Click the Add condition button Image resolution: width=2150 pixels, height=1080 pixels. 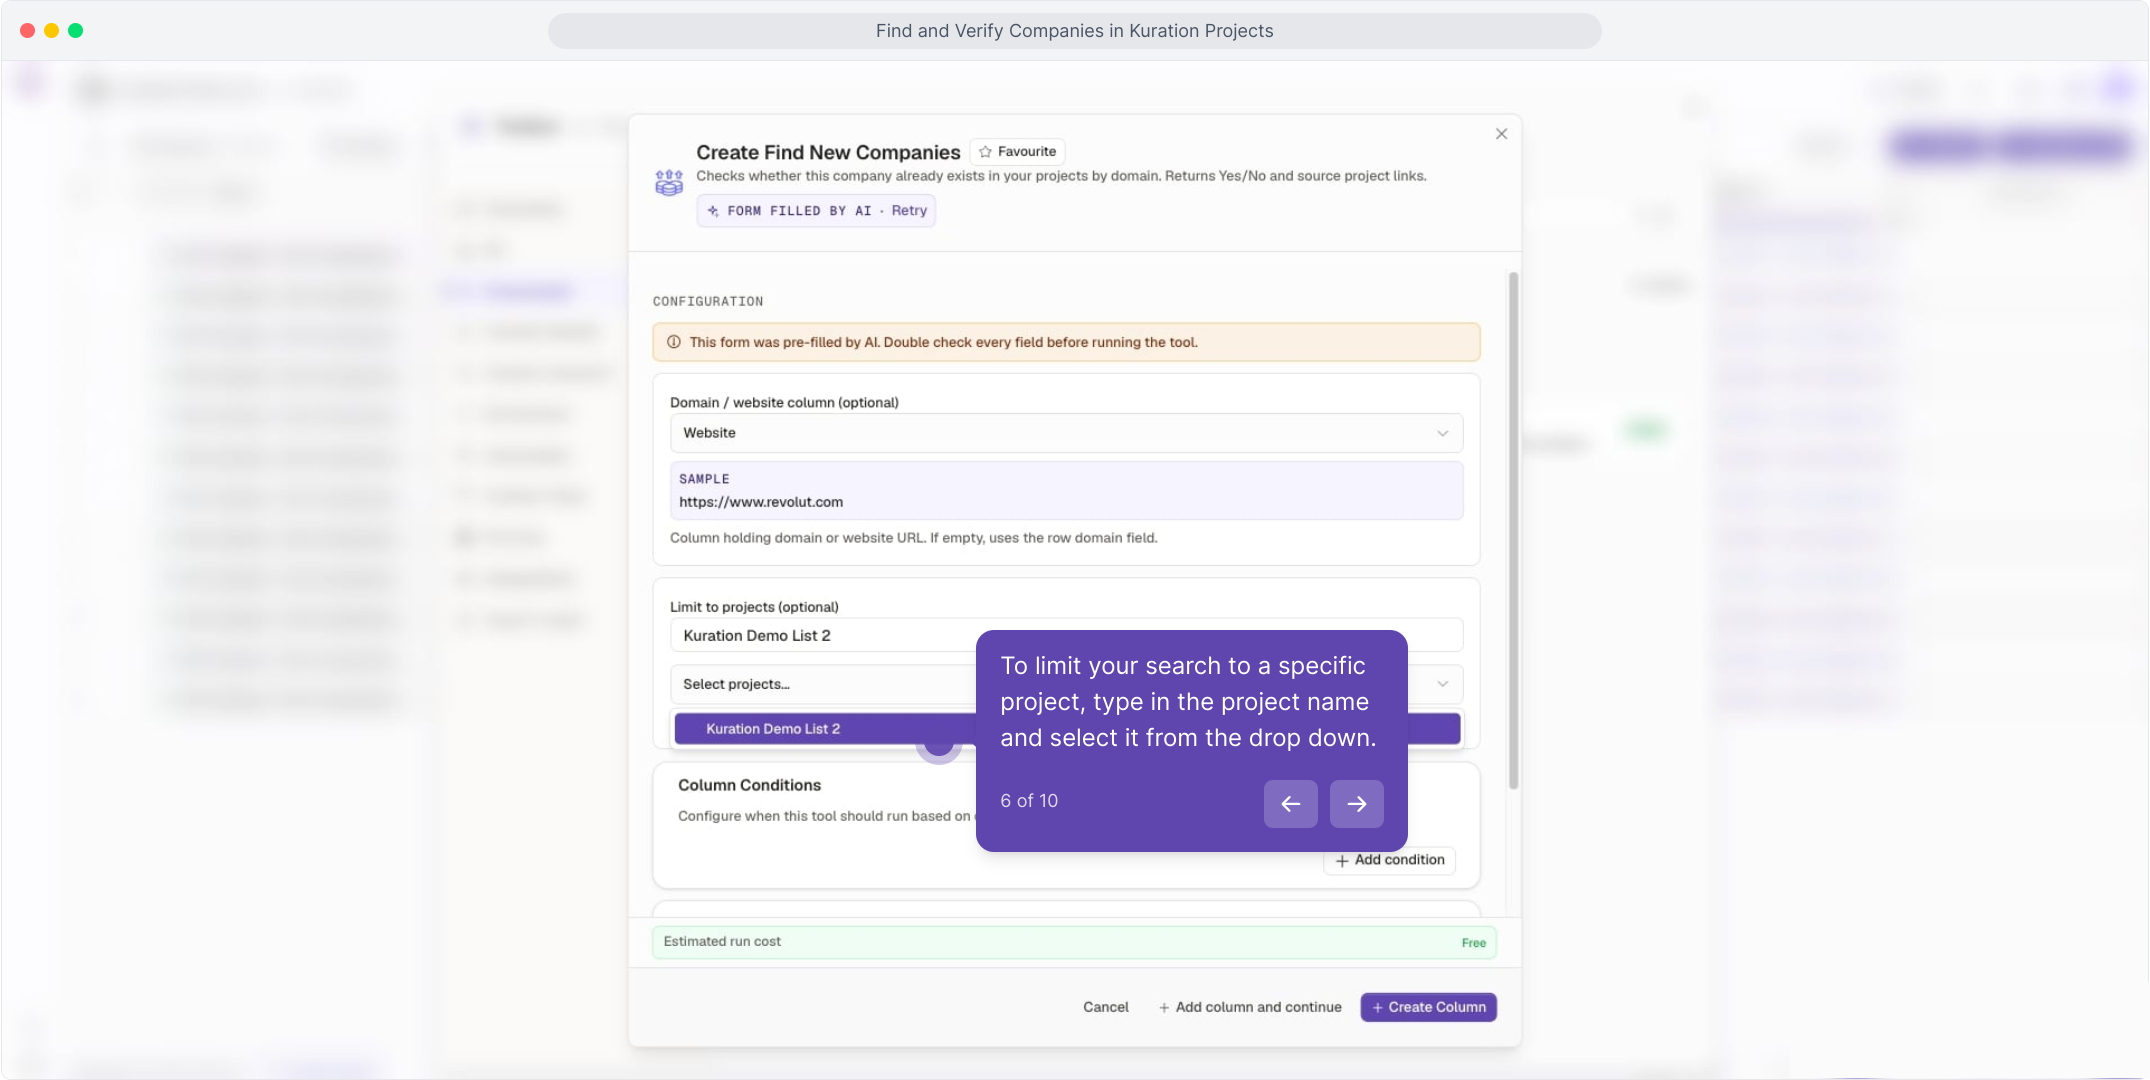(x=1390, y=861)
